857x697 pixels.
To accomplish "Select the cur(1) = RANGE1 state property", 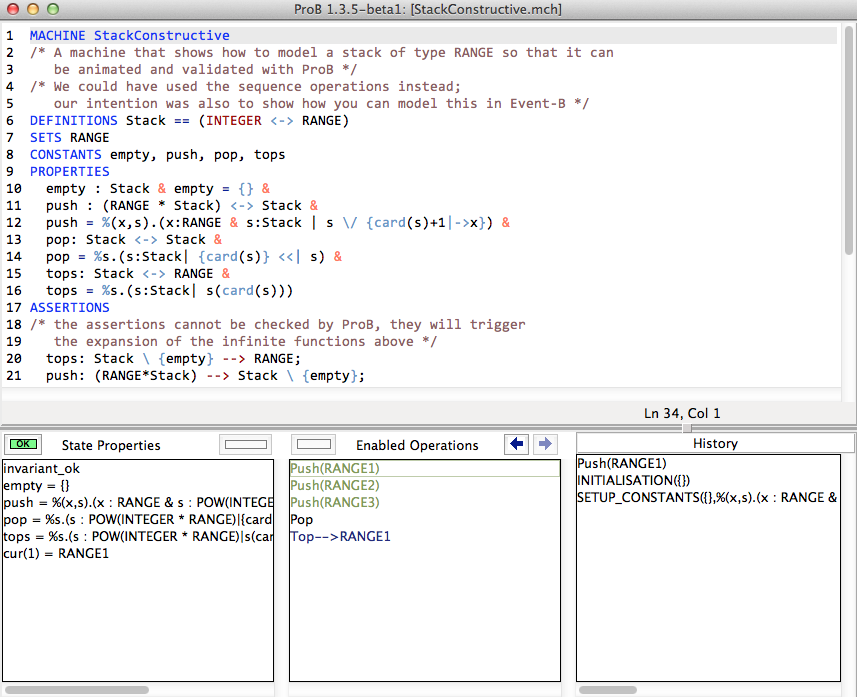I will (x=56, y=554).
